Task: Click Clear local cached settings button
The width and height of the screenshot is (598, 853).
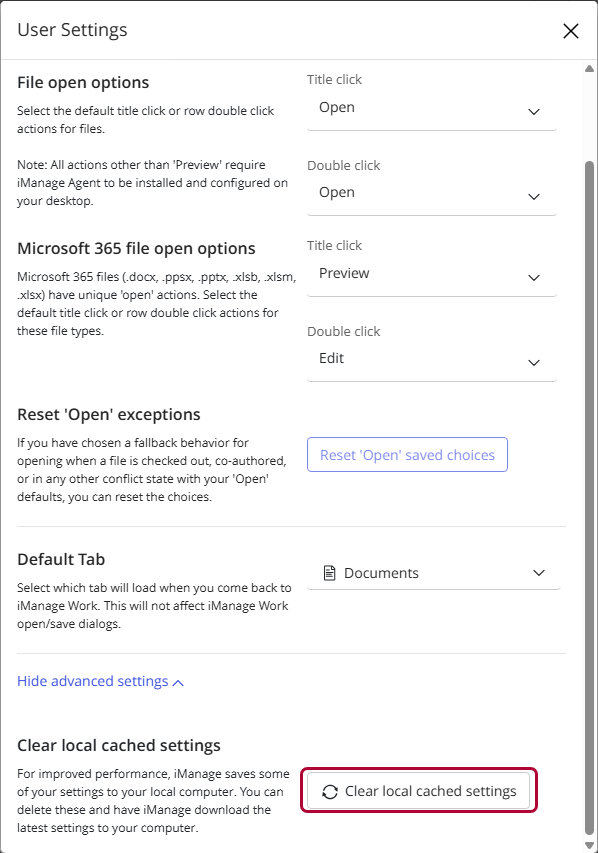Action: (x=418, y=791)
